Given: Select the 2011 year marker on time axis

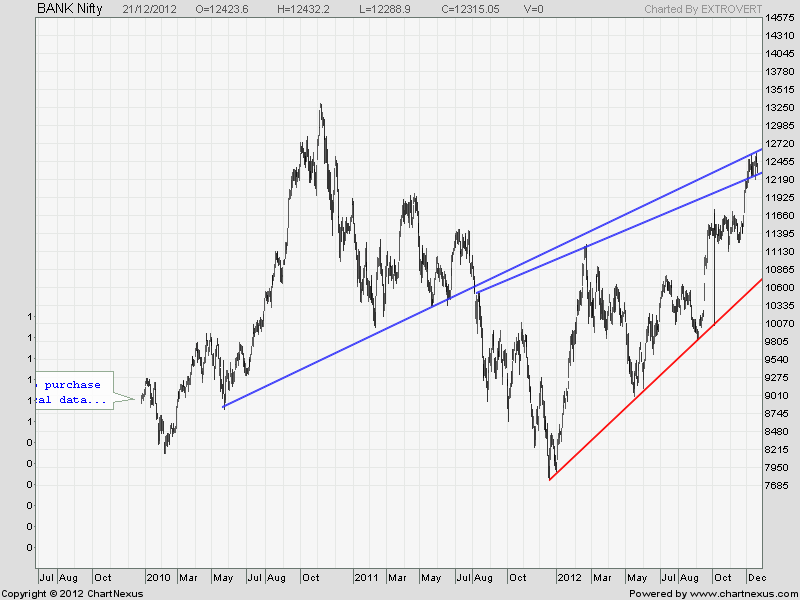Looking at the screenshot, I should pos(366,578).
